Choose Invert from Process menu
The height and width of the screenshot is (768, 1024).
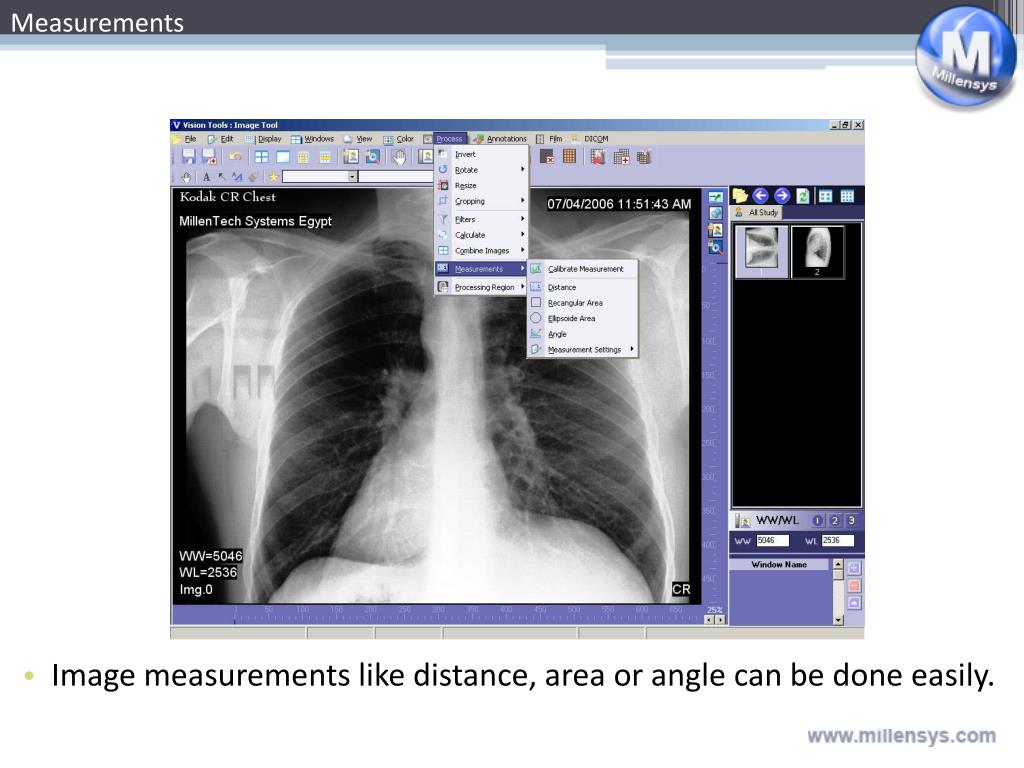tap(482, 155)
